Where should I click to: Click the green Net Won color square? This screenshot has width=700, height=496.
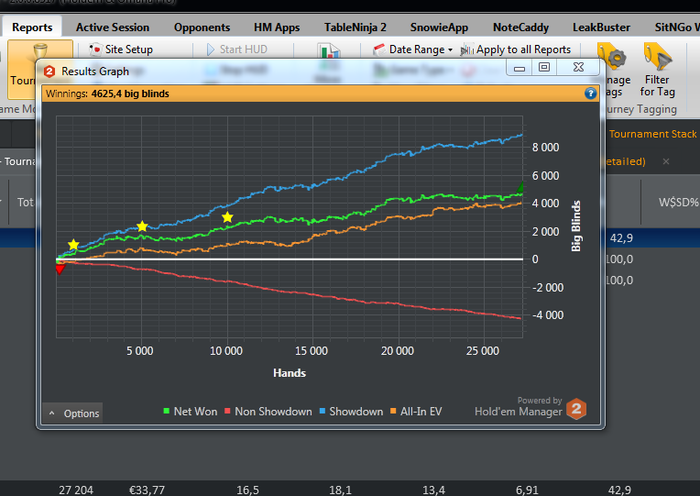(167, 411)
